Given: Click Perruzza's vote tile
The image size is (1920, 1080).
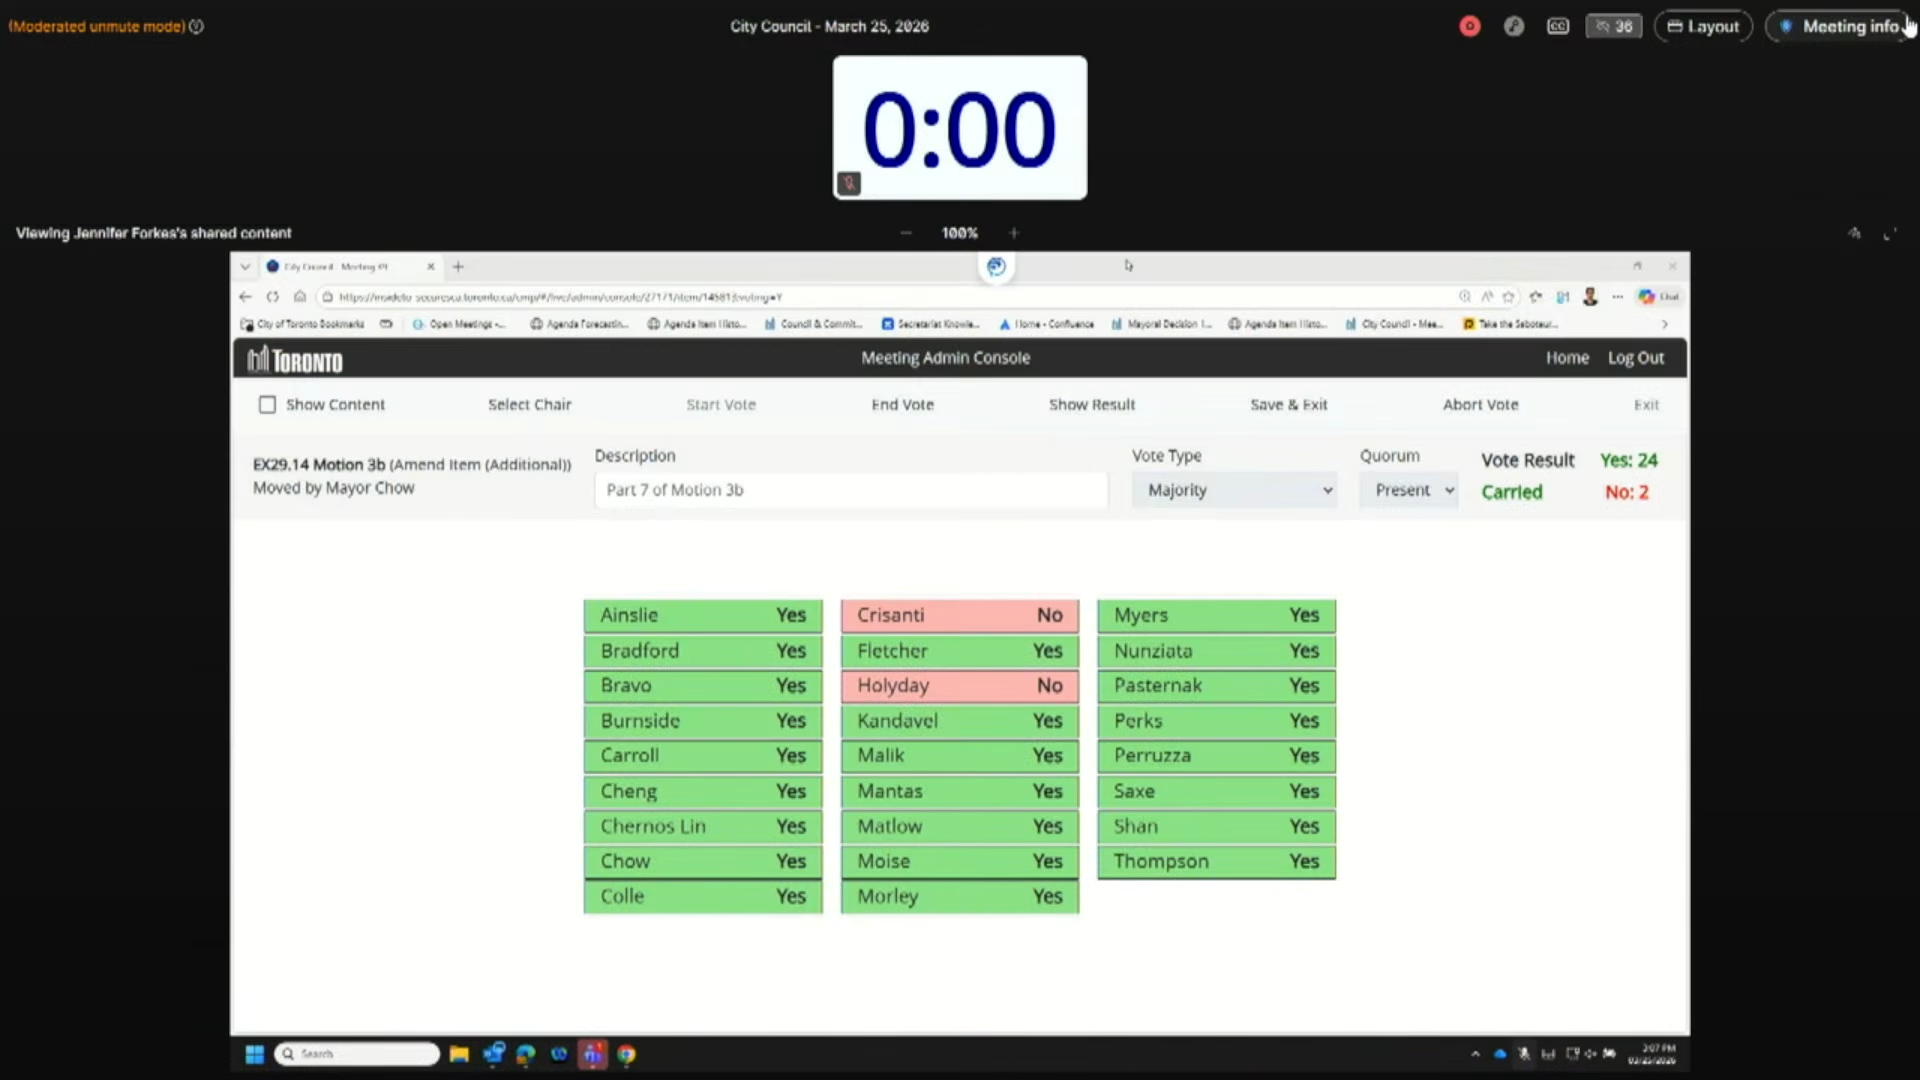Looking at the screenshot, I should (x=1216, y=756).
